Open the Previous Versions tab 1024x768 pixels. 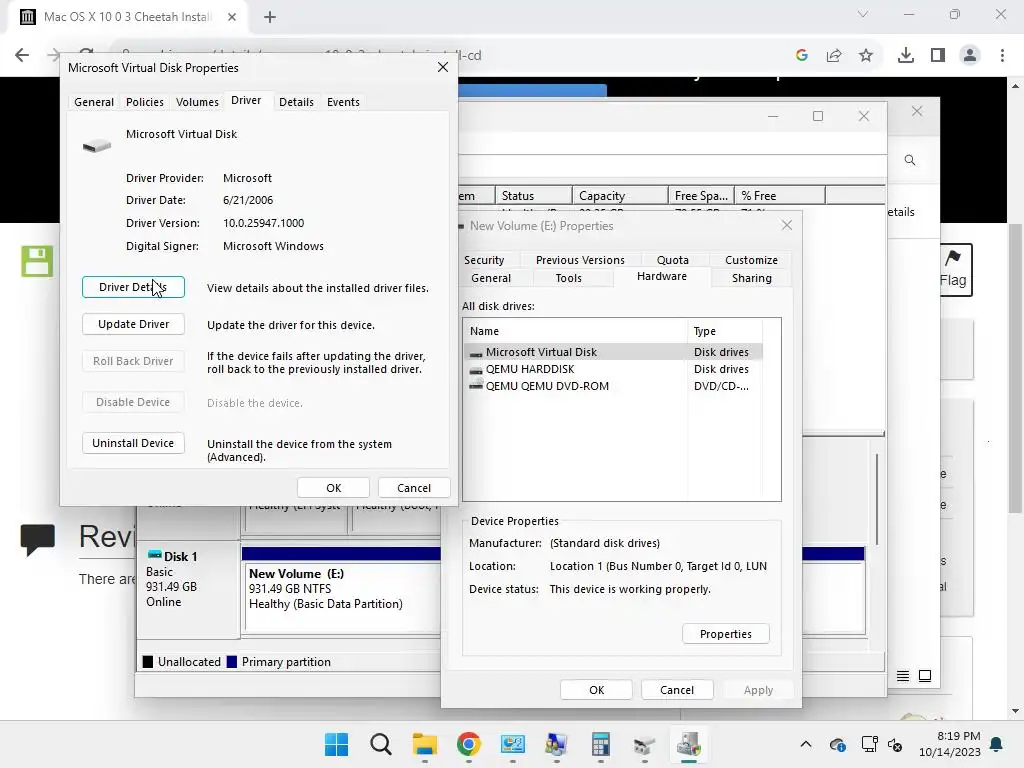pos(580,260)
